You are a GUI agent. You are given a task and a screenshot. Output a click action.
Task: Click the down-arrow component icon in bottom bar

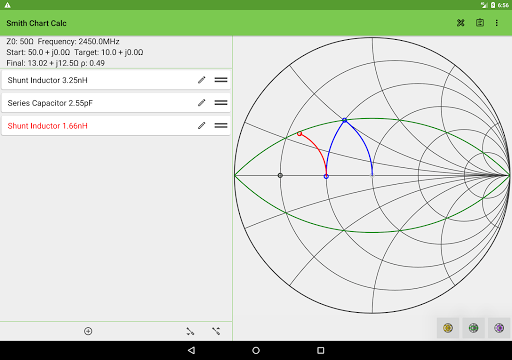point(190,331)
